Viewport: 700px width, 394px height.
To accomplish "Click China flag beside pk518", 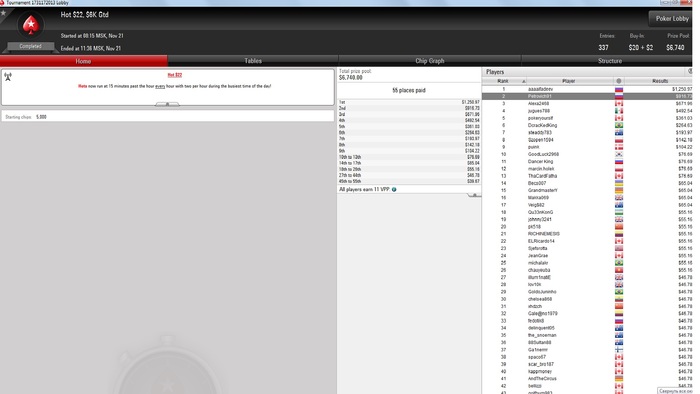I will coord(619,227).
